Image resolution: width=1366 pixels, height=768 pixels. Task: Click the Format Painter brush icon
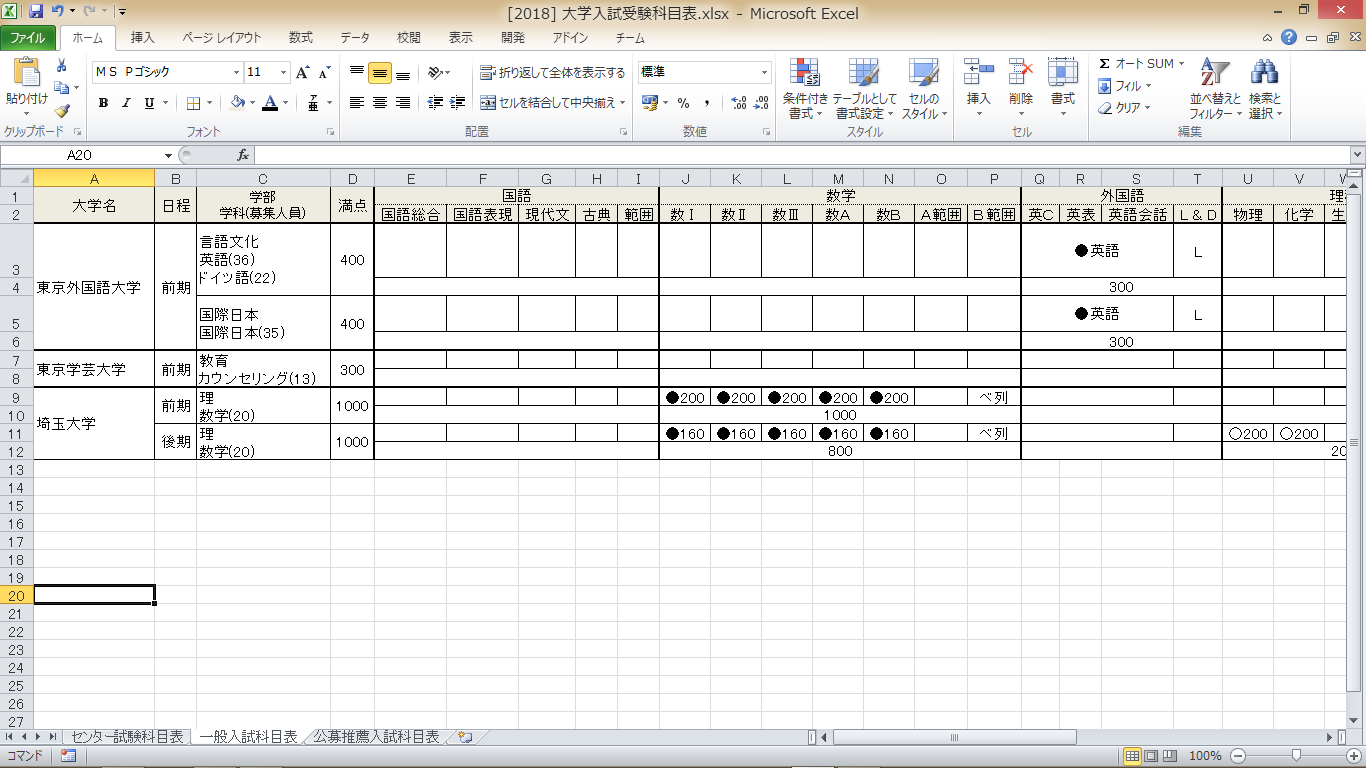pyautogui.click(x=62, y=111)
